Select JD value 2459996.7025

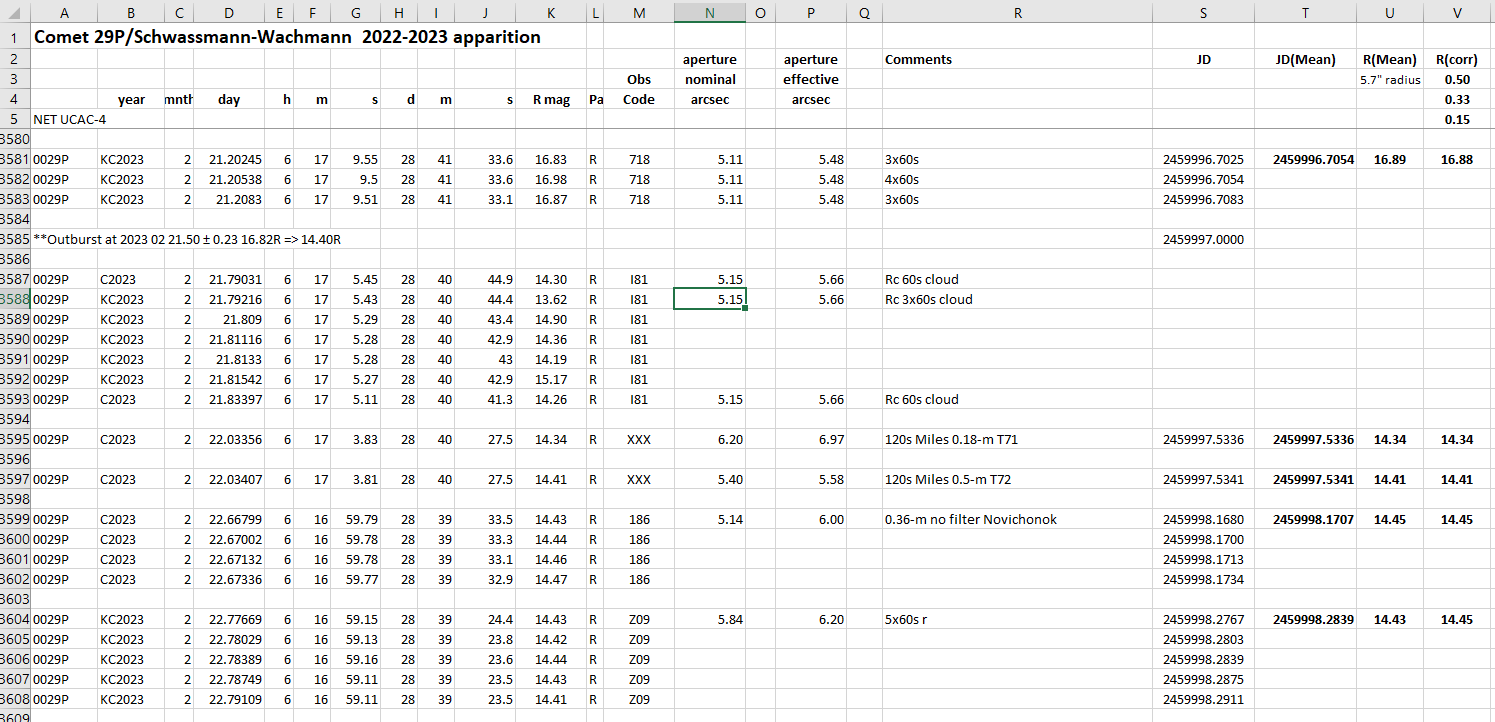point(1203,159)
